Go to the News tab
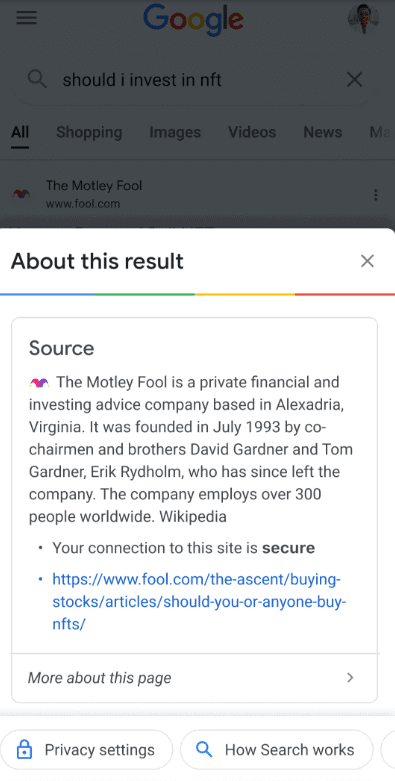 click(323, 132)
